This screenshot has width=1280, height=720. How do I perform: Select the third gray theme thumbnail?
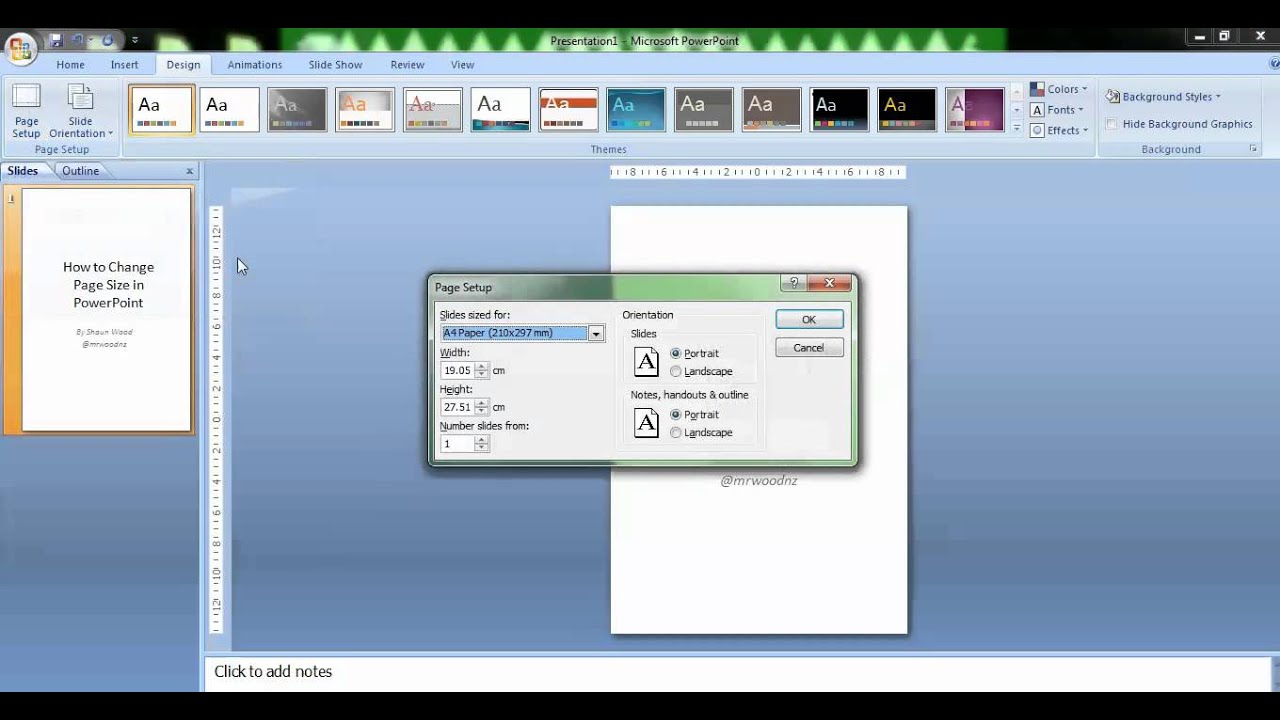tap(297, 110)
